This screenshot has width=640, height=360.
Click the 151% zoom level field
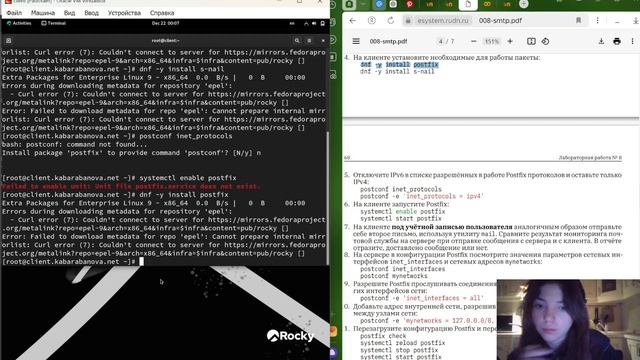tap(491, 41)
